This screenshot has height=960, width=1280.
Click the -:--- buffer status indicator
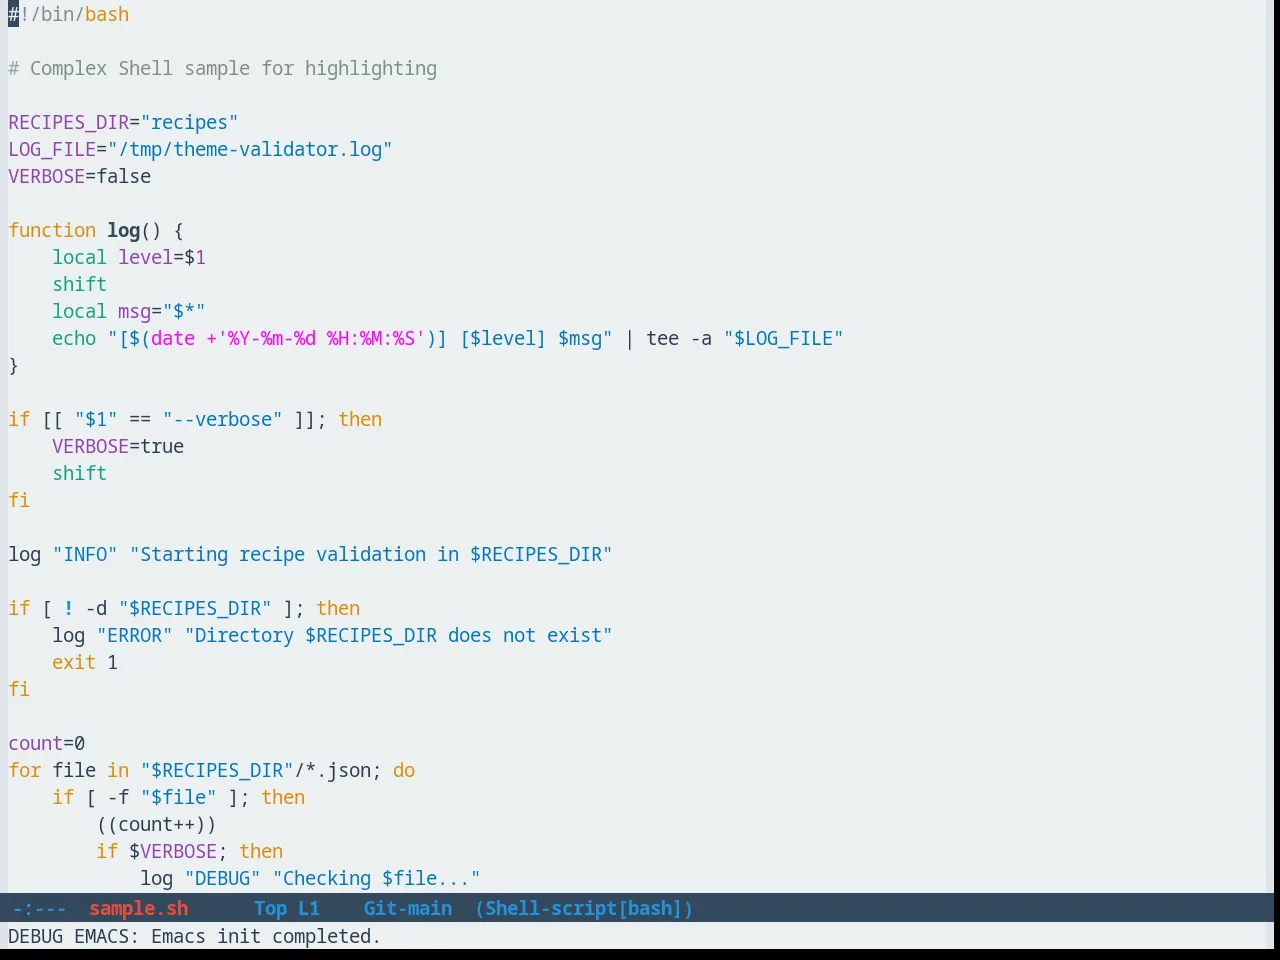point(40,908)
